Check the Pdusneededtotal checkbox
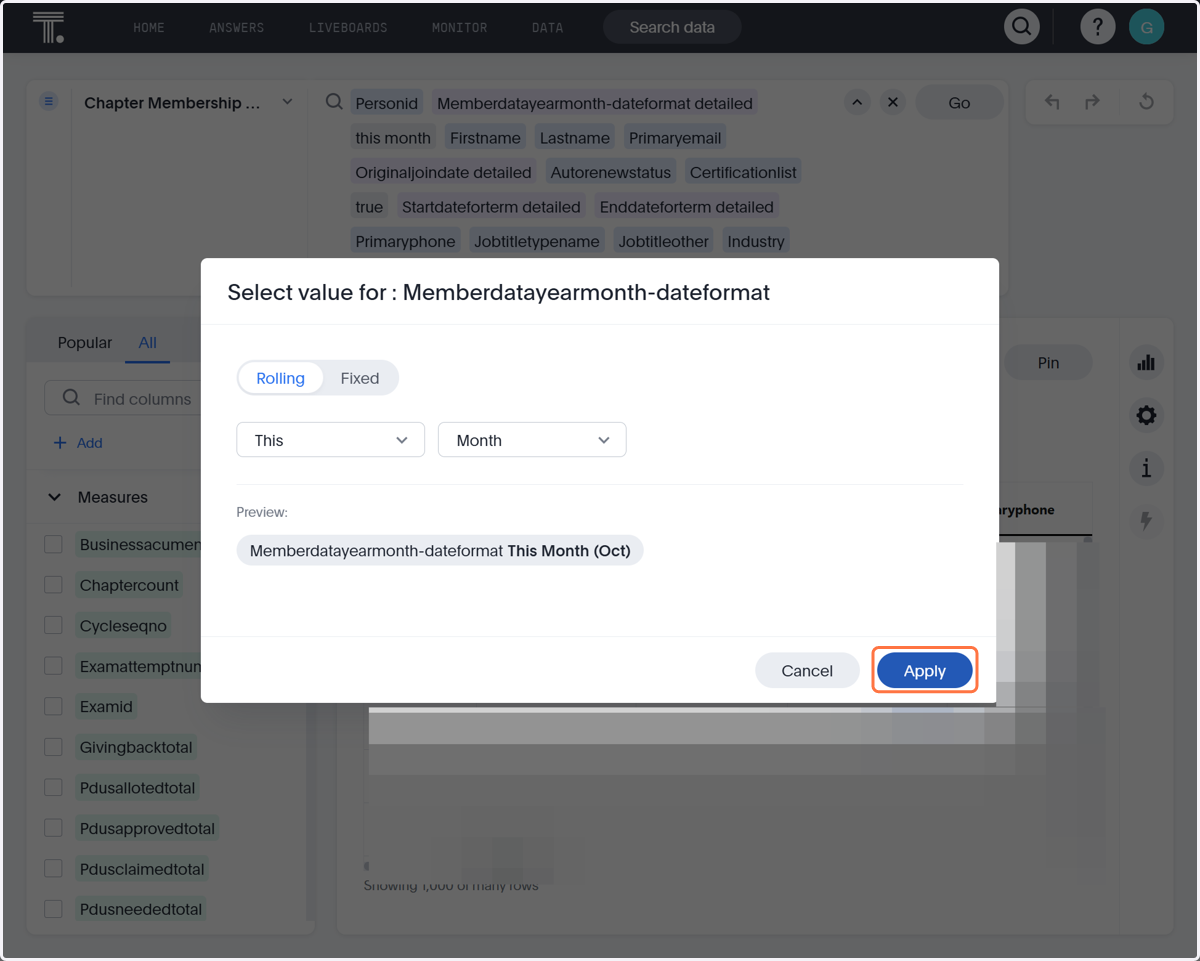This screenshot has height=961, width=1200. [54, 909]
